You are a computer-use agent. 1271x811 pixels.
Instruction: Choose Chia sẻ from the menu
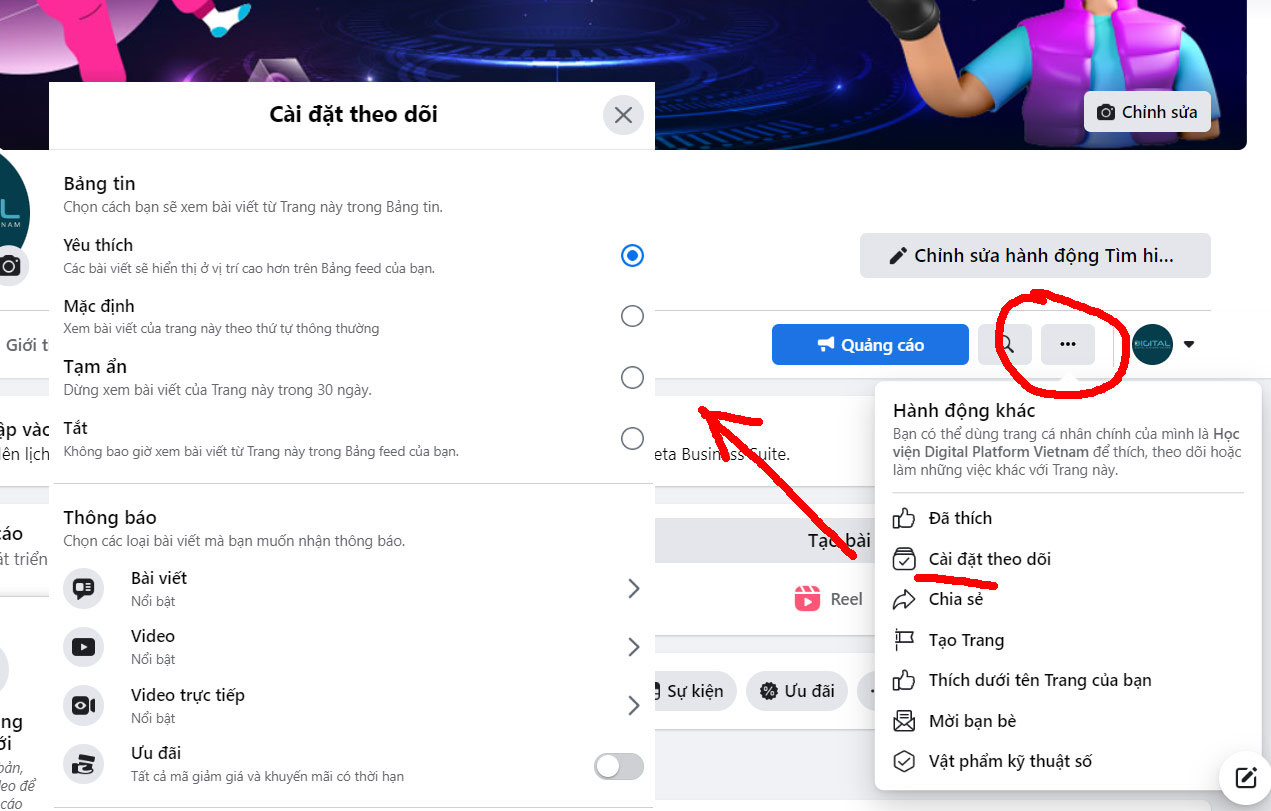tap(955, 599)
